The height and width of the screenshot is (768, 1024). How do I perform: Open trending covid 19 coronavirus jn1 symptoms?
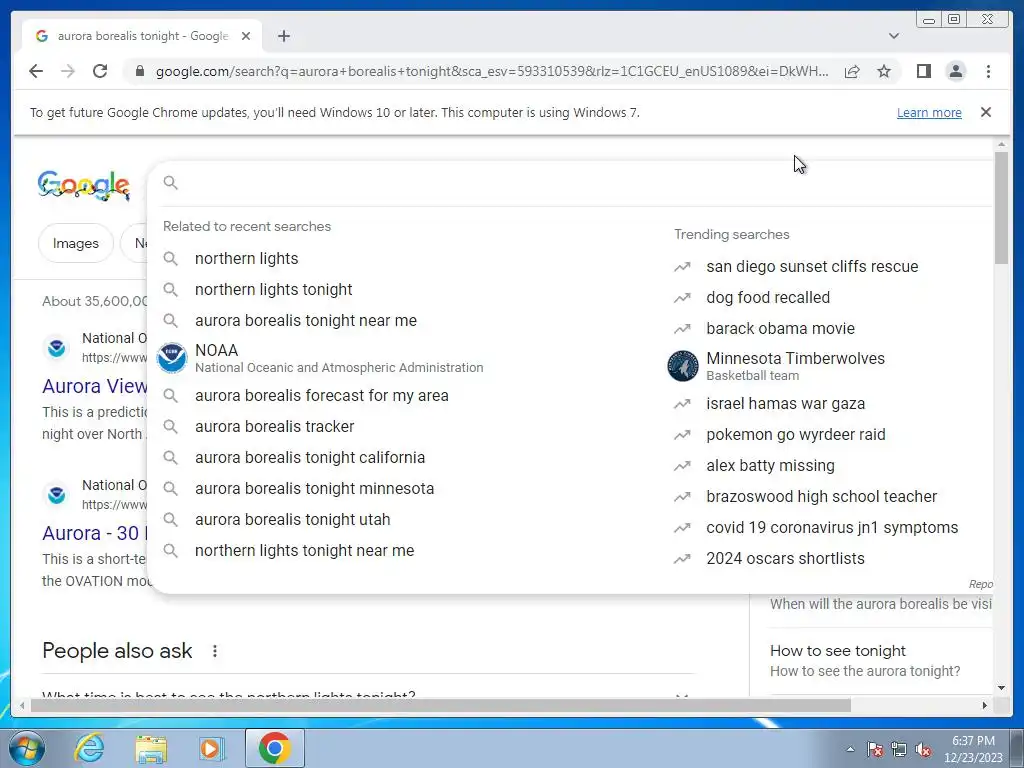coord(832,528)
